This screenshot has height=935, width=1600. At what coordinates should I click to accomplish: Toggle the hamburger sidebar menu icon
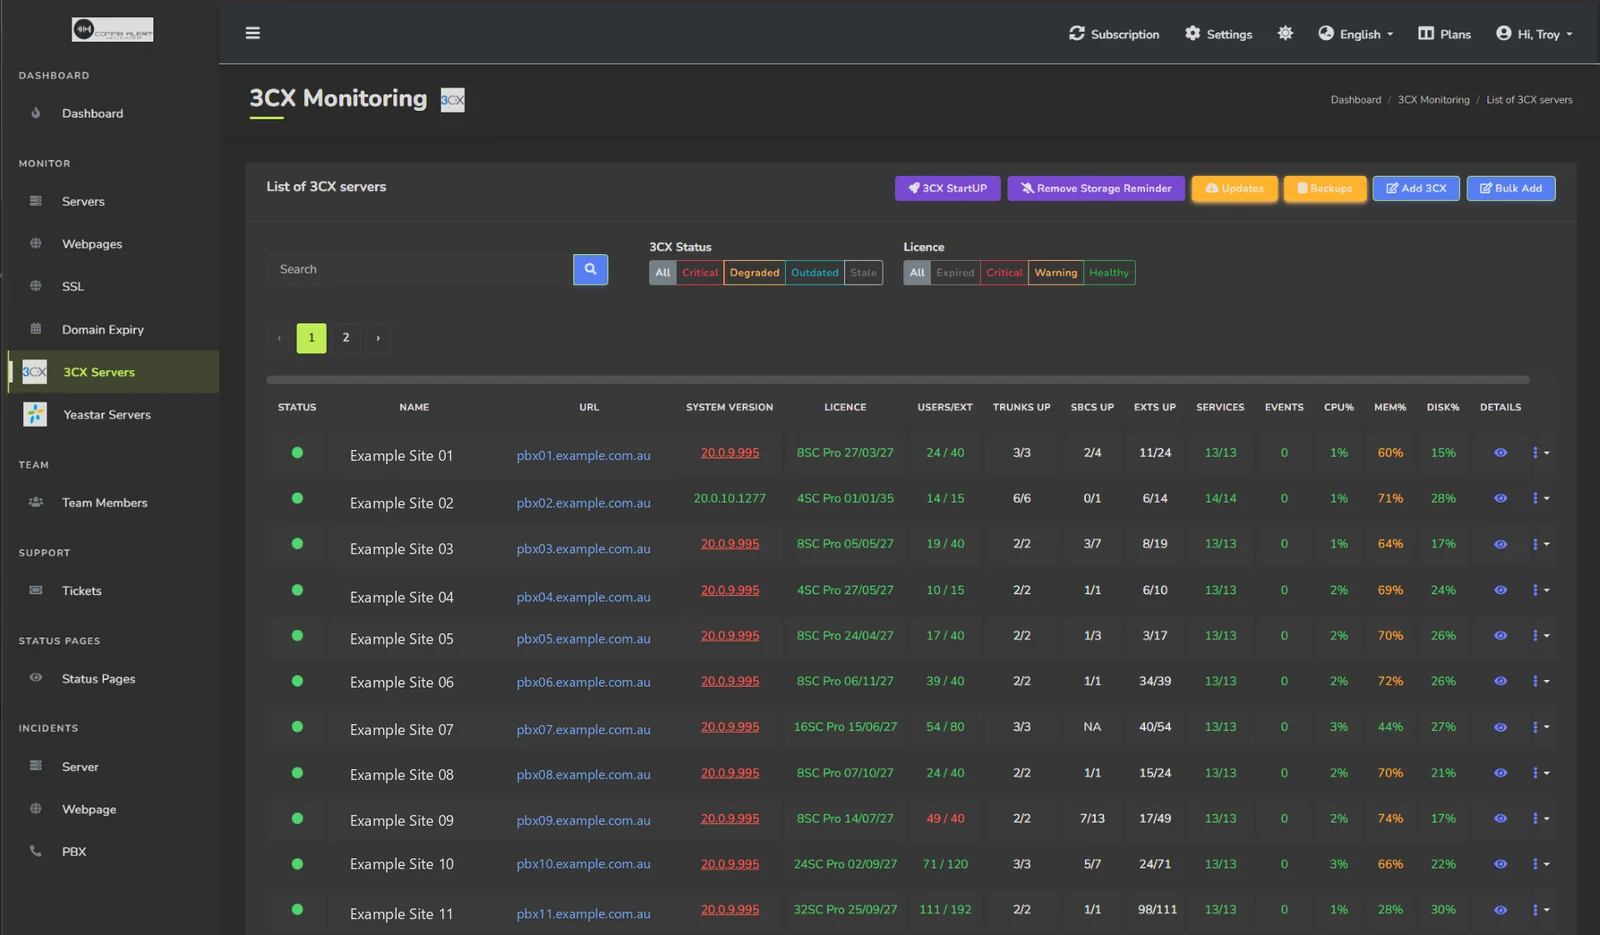pos(253,33)
